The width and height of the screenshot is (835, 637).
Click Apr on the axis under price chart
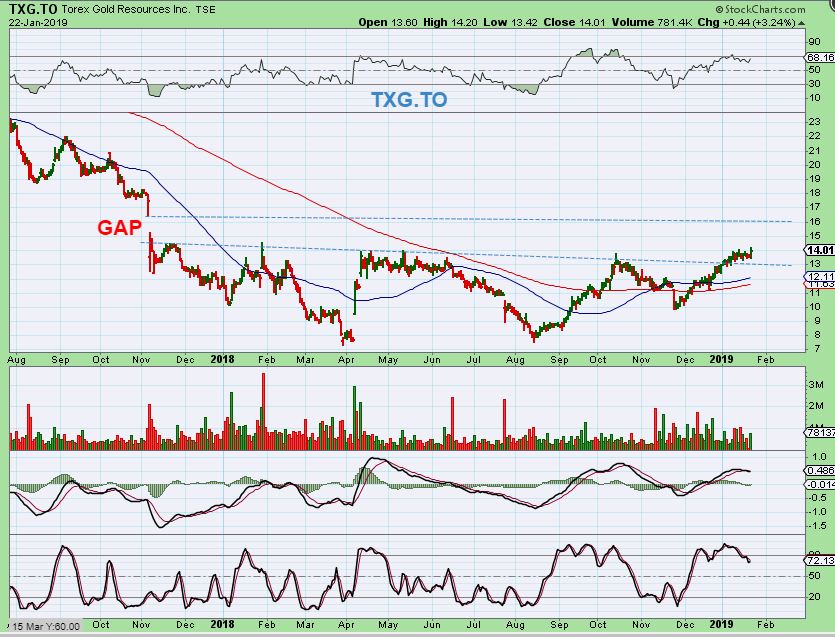click(346, 360)
